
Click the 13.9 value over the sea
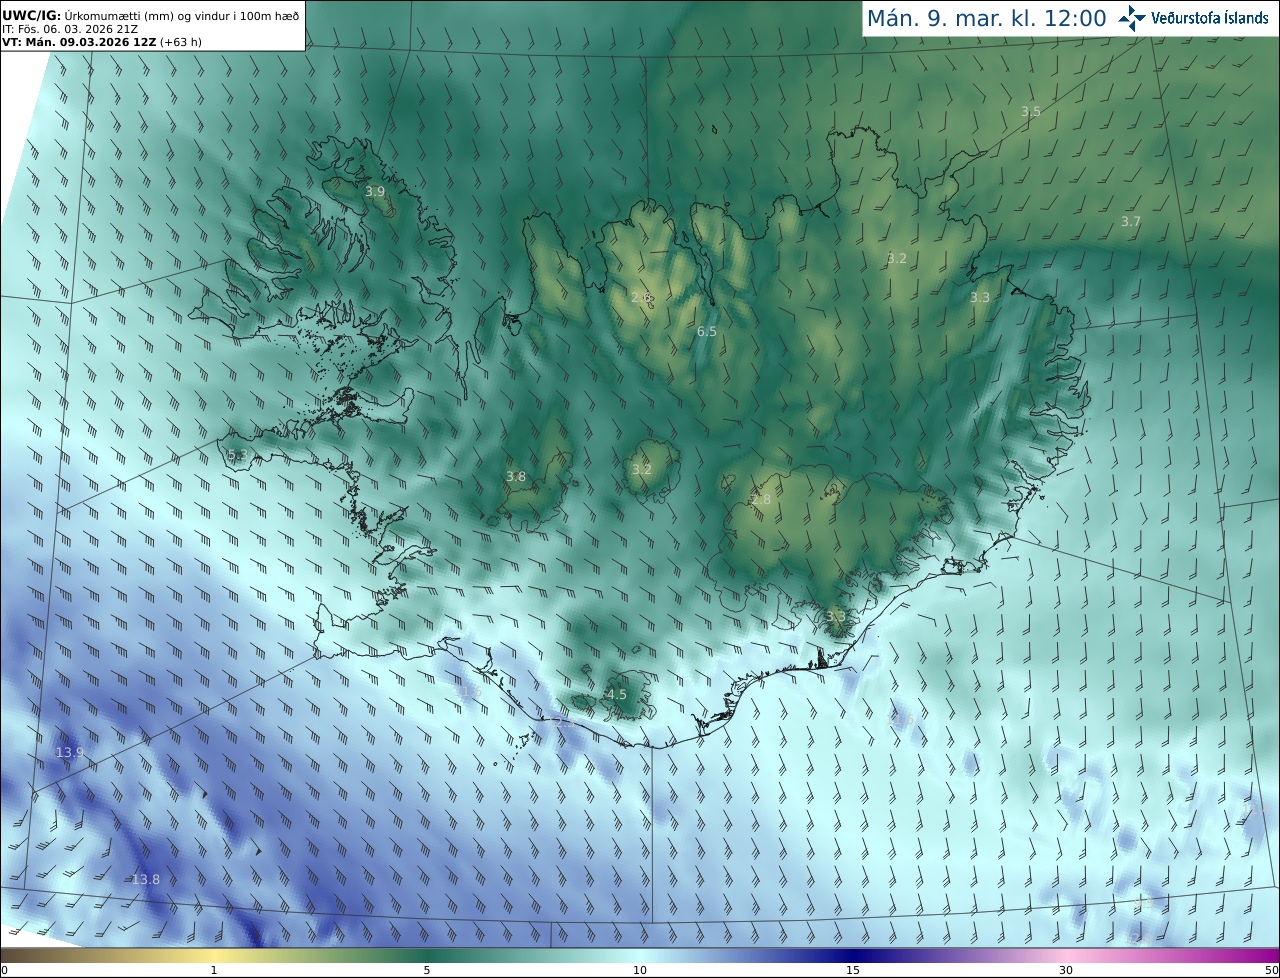(70, 752)
